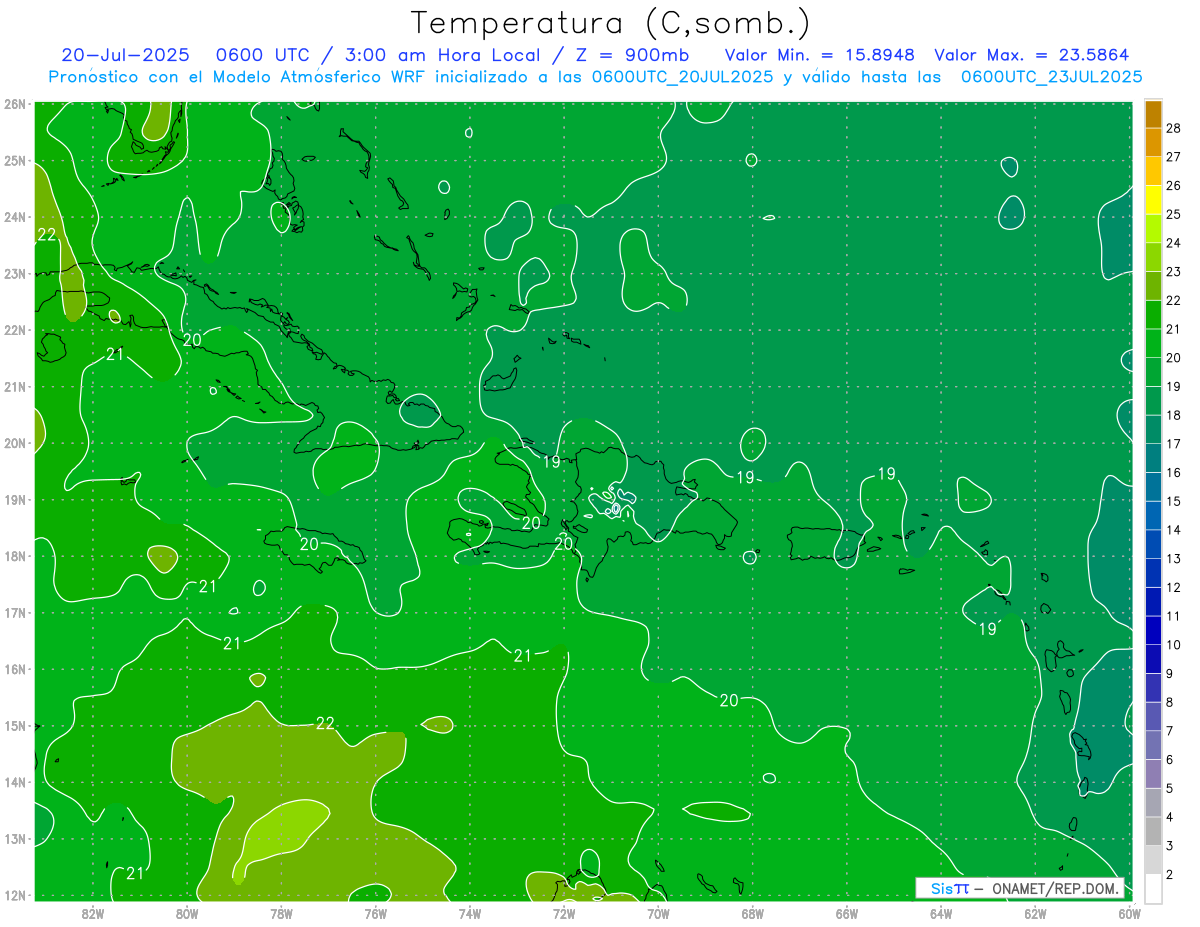This screenshot has width=1200, height=927.
Task: Click the latitude axis label '13N'
Action: 15,838
